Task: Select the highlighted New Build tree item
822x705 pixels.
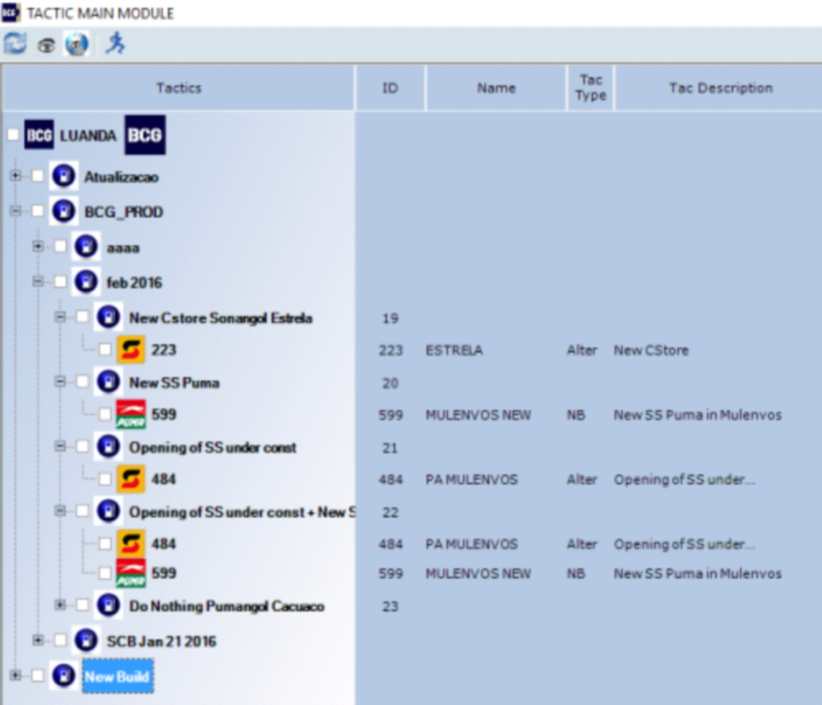Action: point(117,677)
